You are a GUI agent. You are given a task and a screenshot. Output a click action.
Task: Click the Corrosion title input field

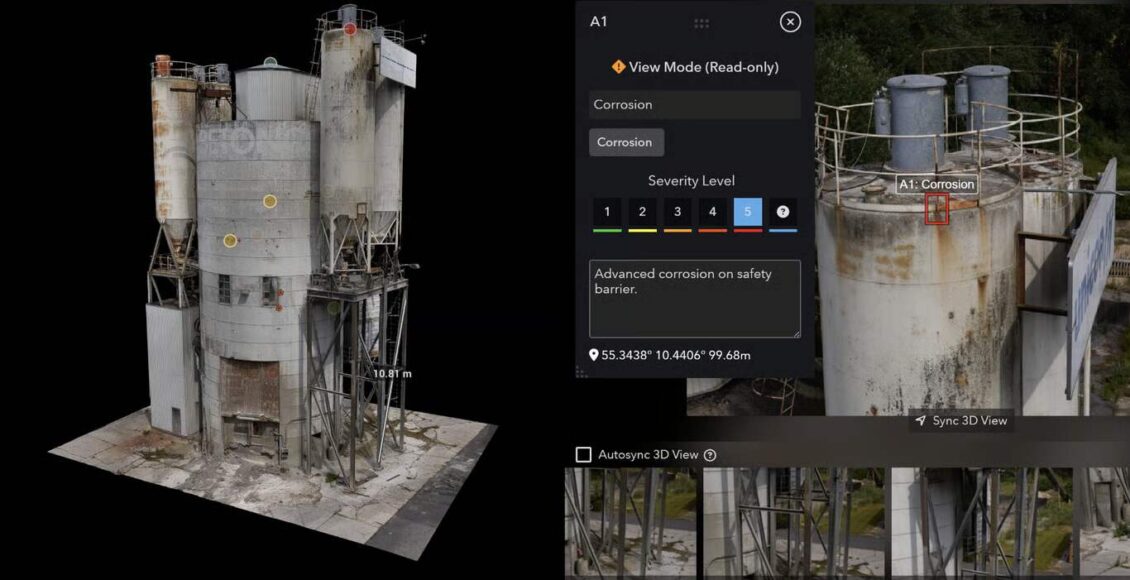point(695,104)
